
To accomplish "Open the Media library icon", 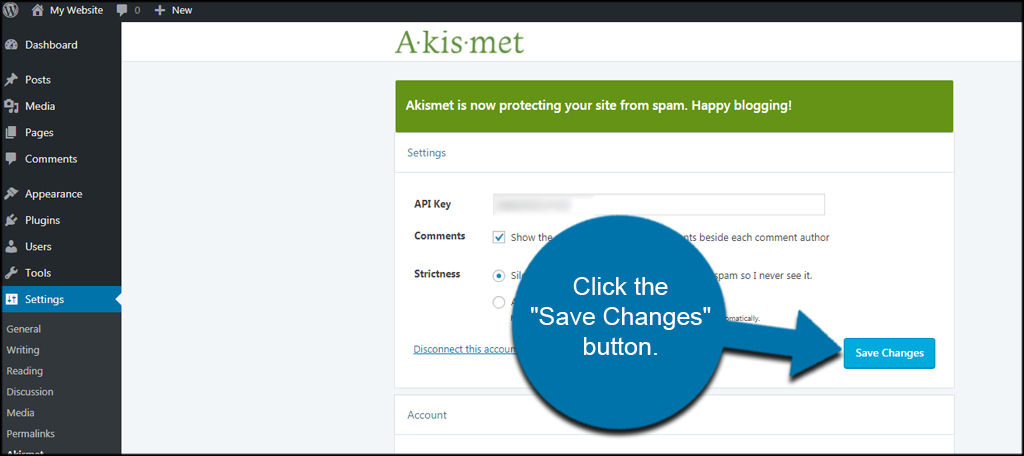I will 10,106.
